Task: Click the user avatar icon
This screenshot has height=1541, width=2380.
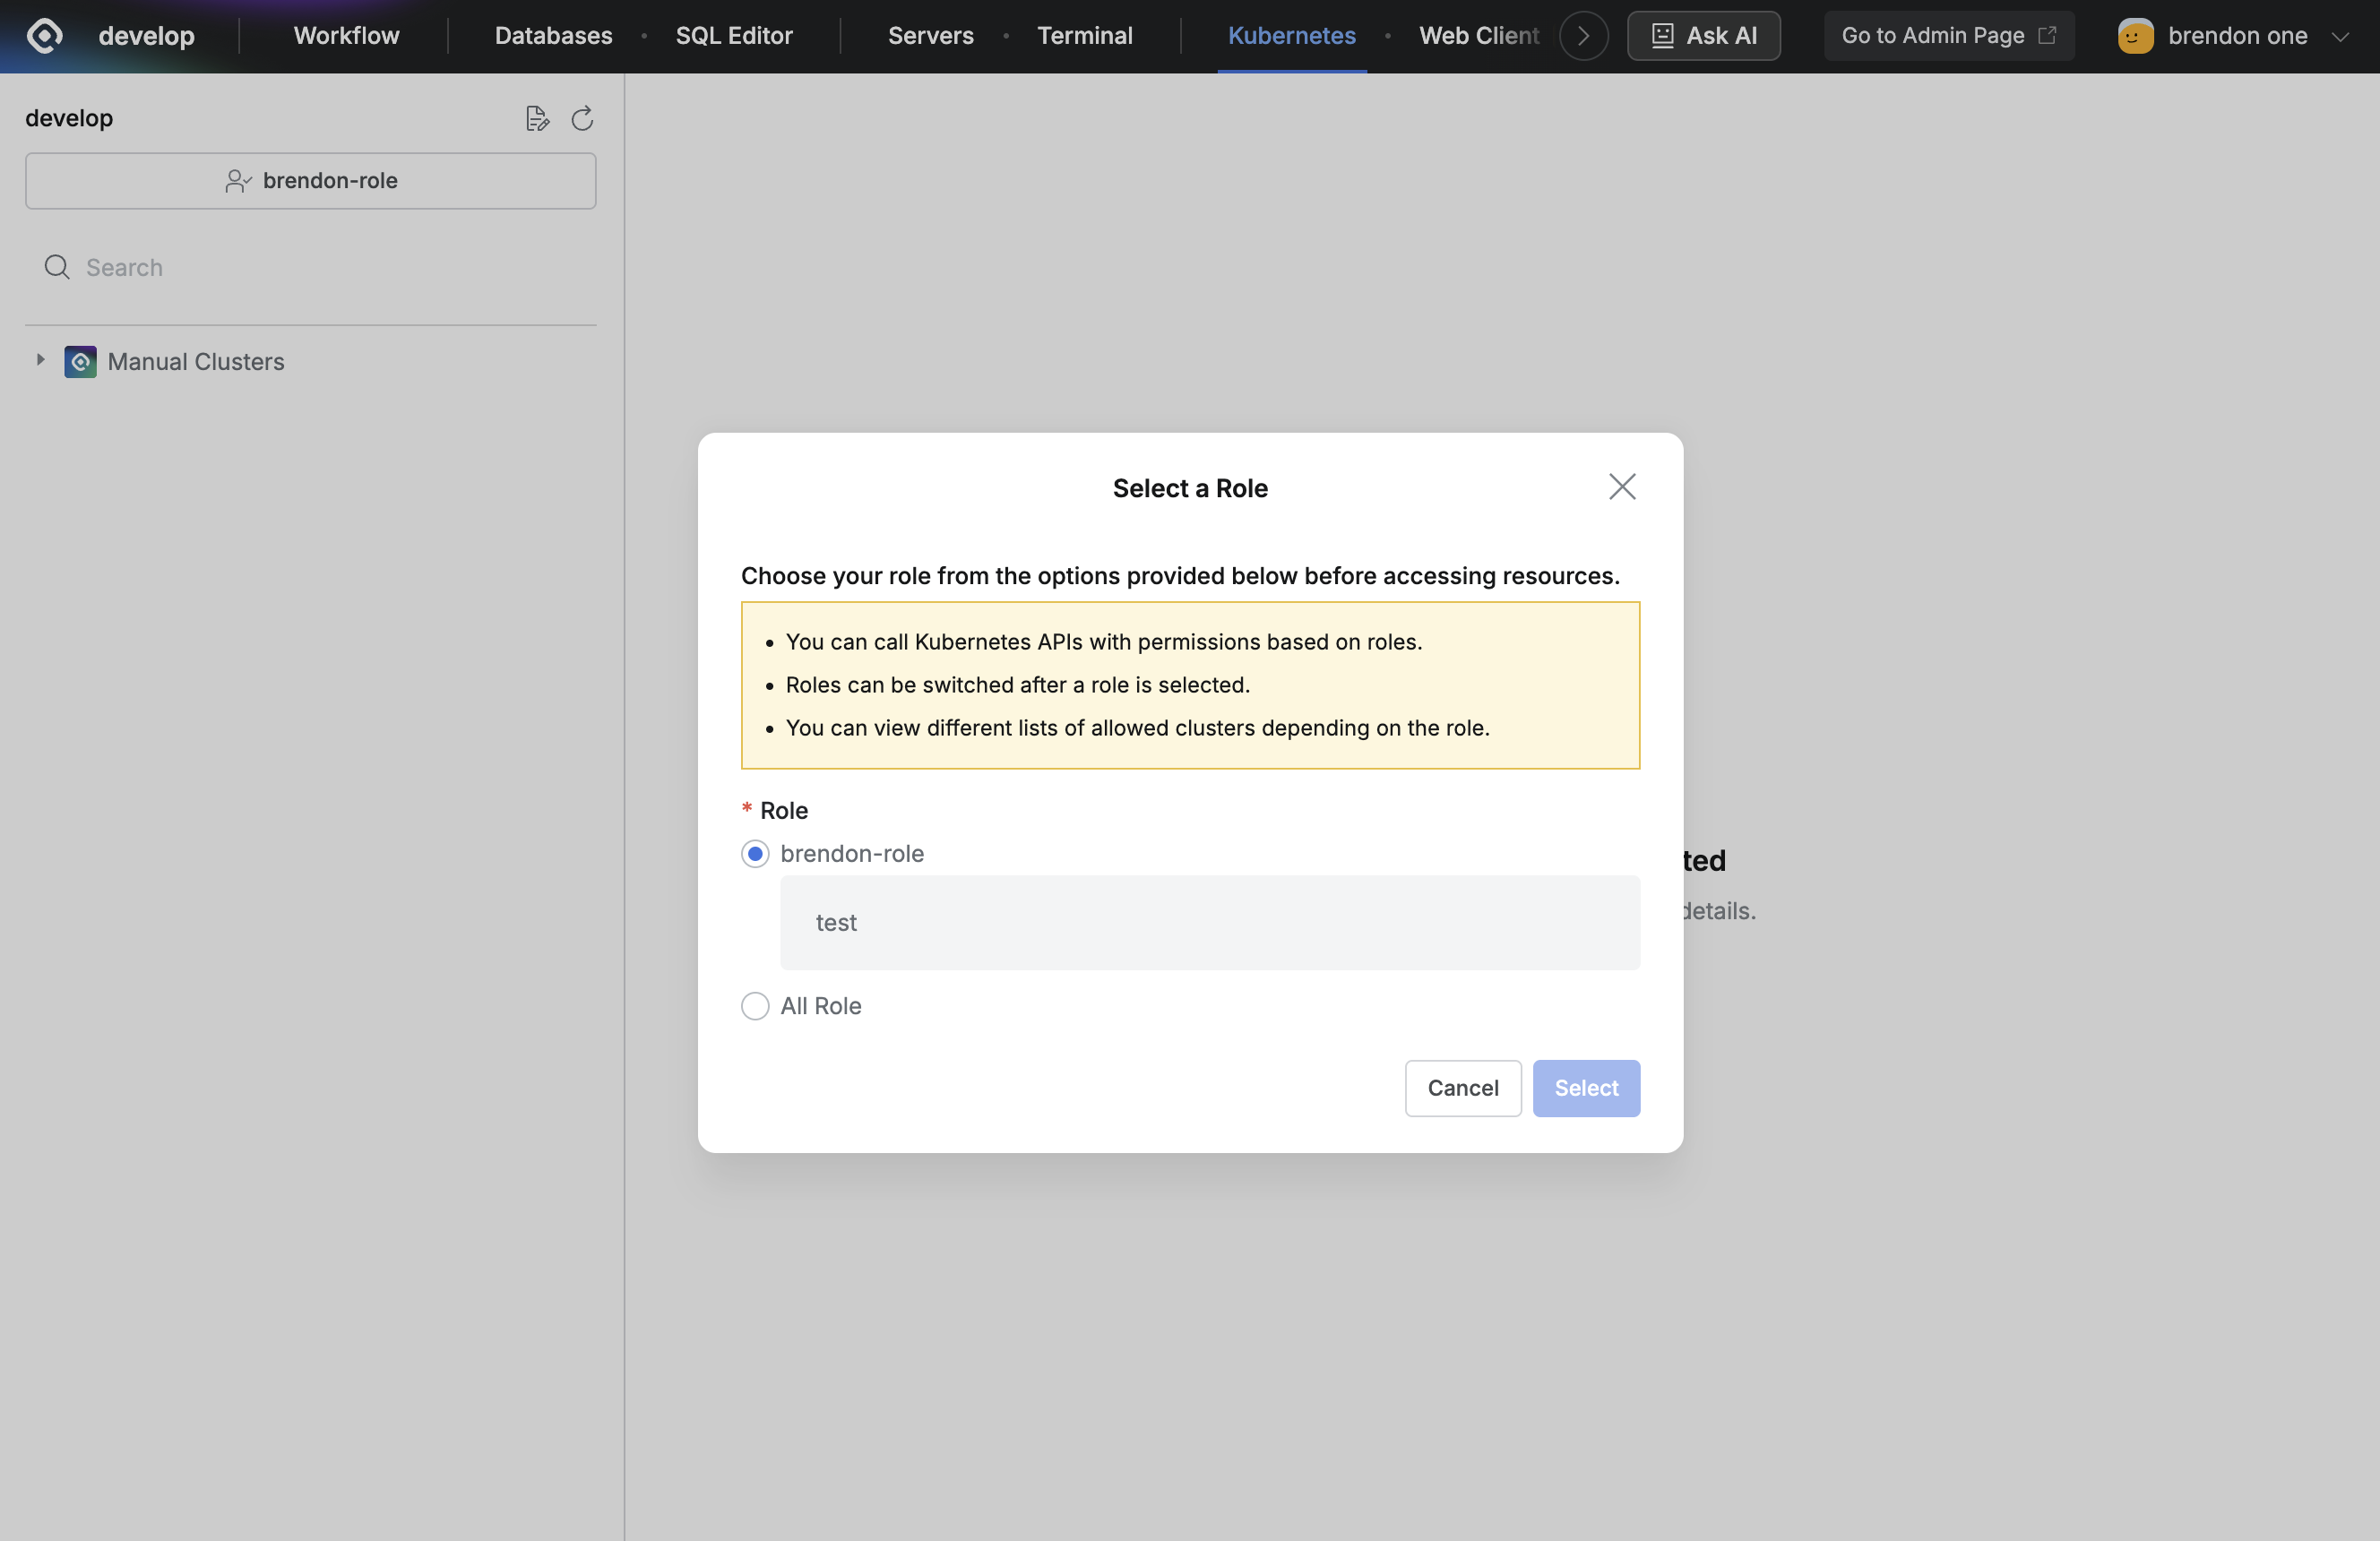Action: click(2135, 36)
